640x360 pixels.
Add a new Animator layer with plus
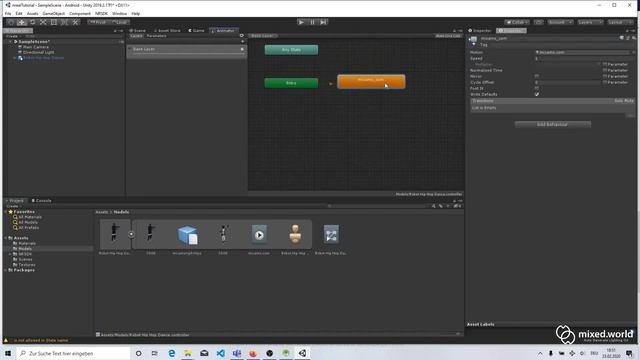click(x=242, y=41)
